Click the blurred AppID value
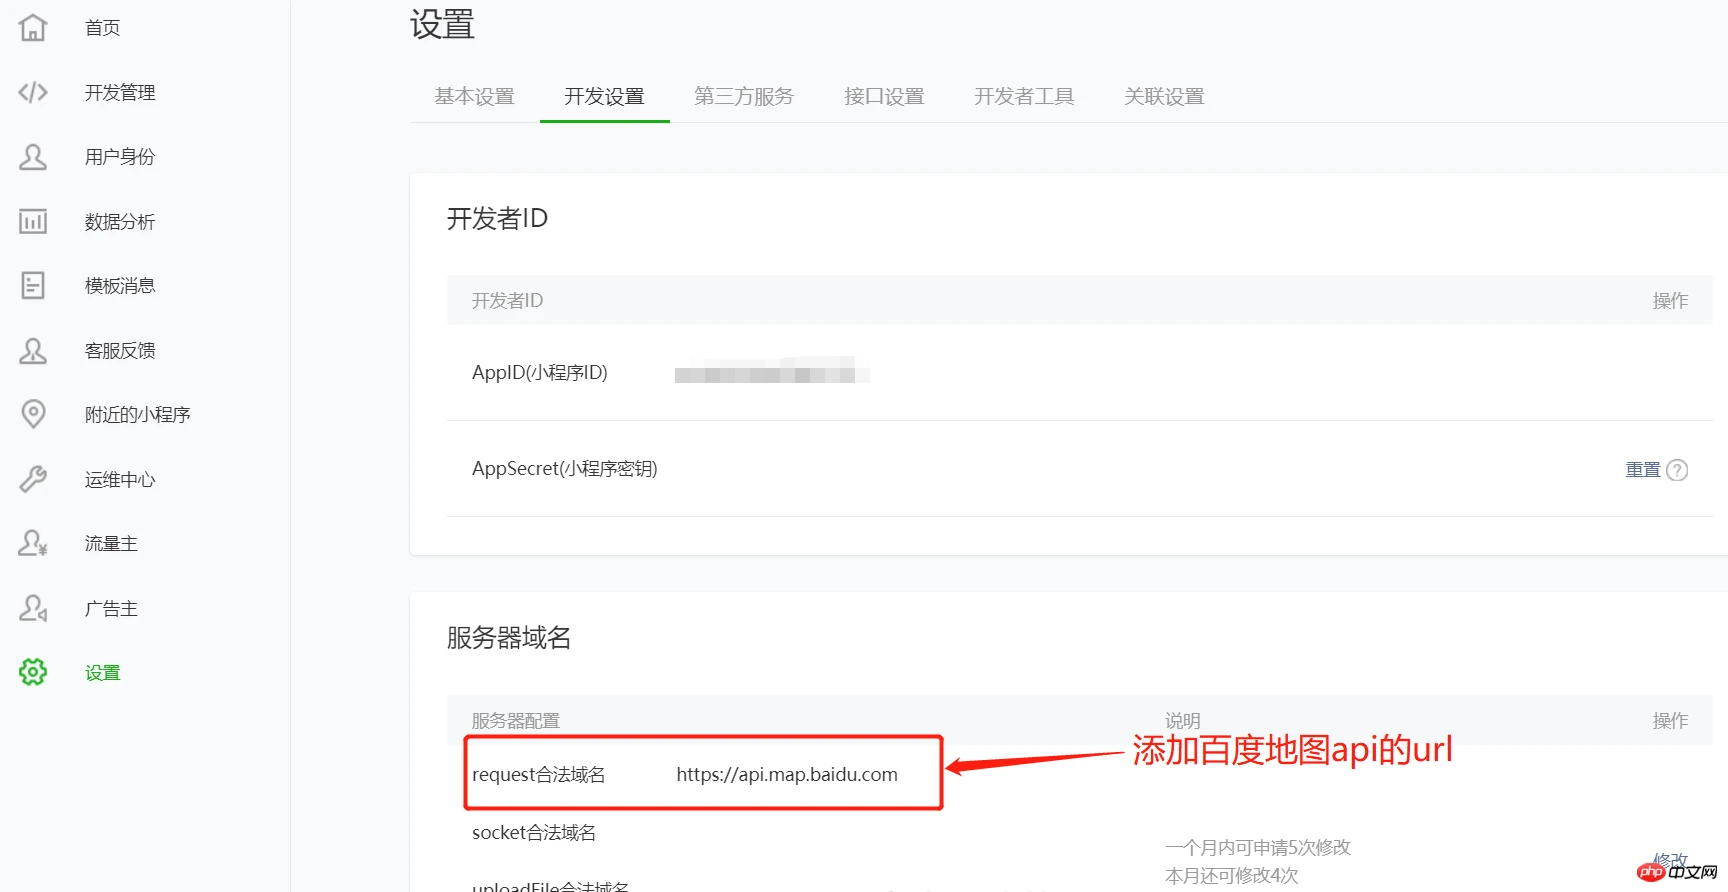 click(x=772, y=372)
